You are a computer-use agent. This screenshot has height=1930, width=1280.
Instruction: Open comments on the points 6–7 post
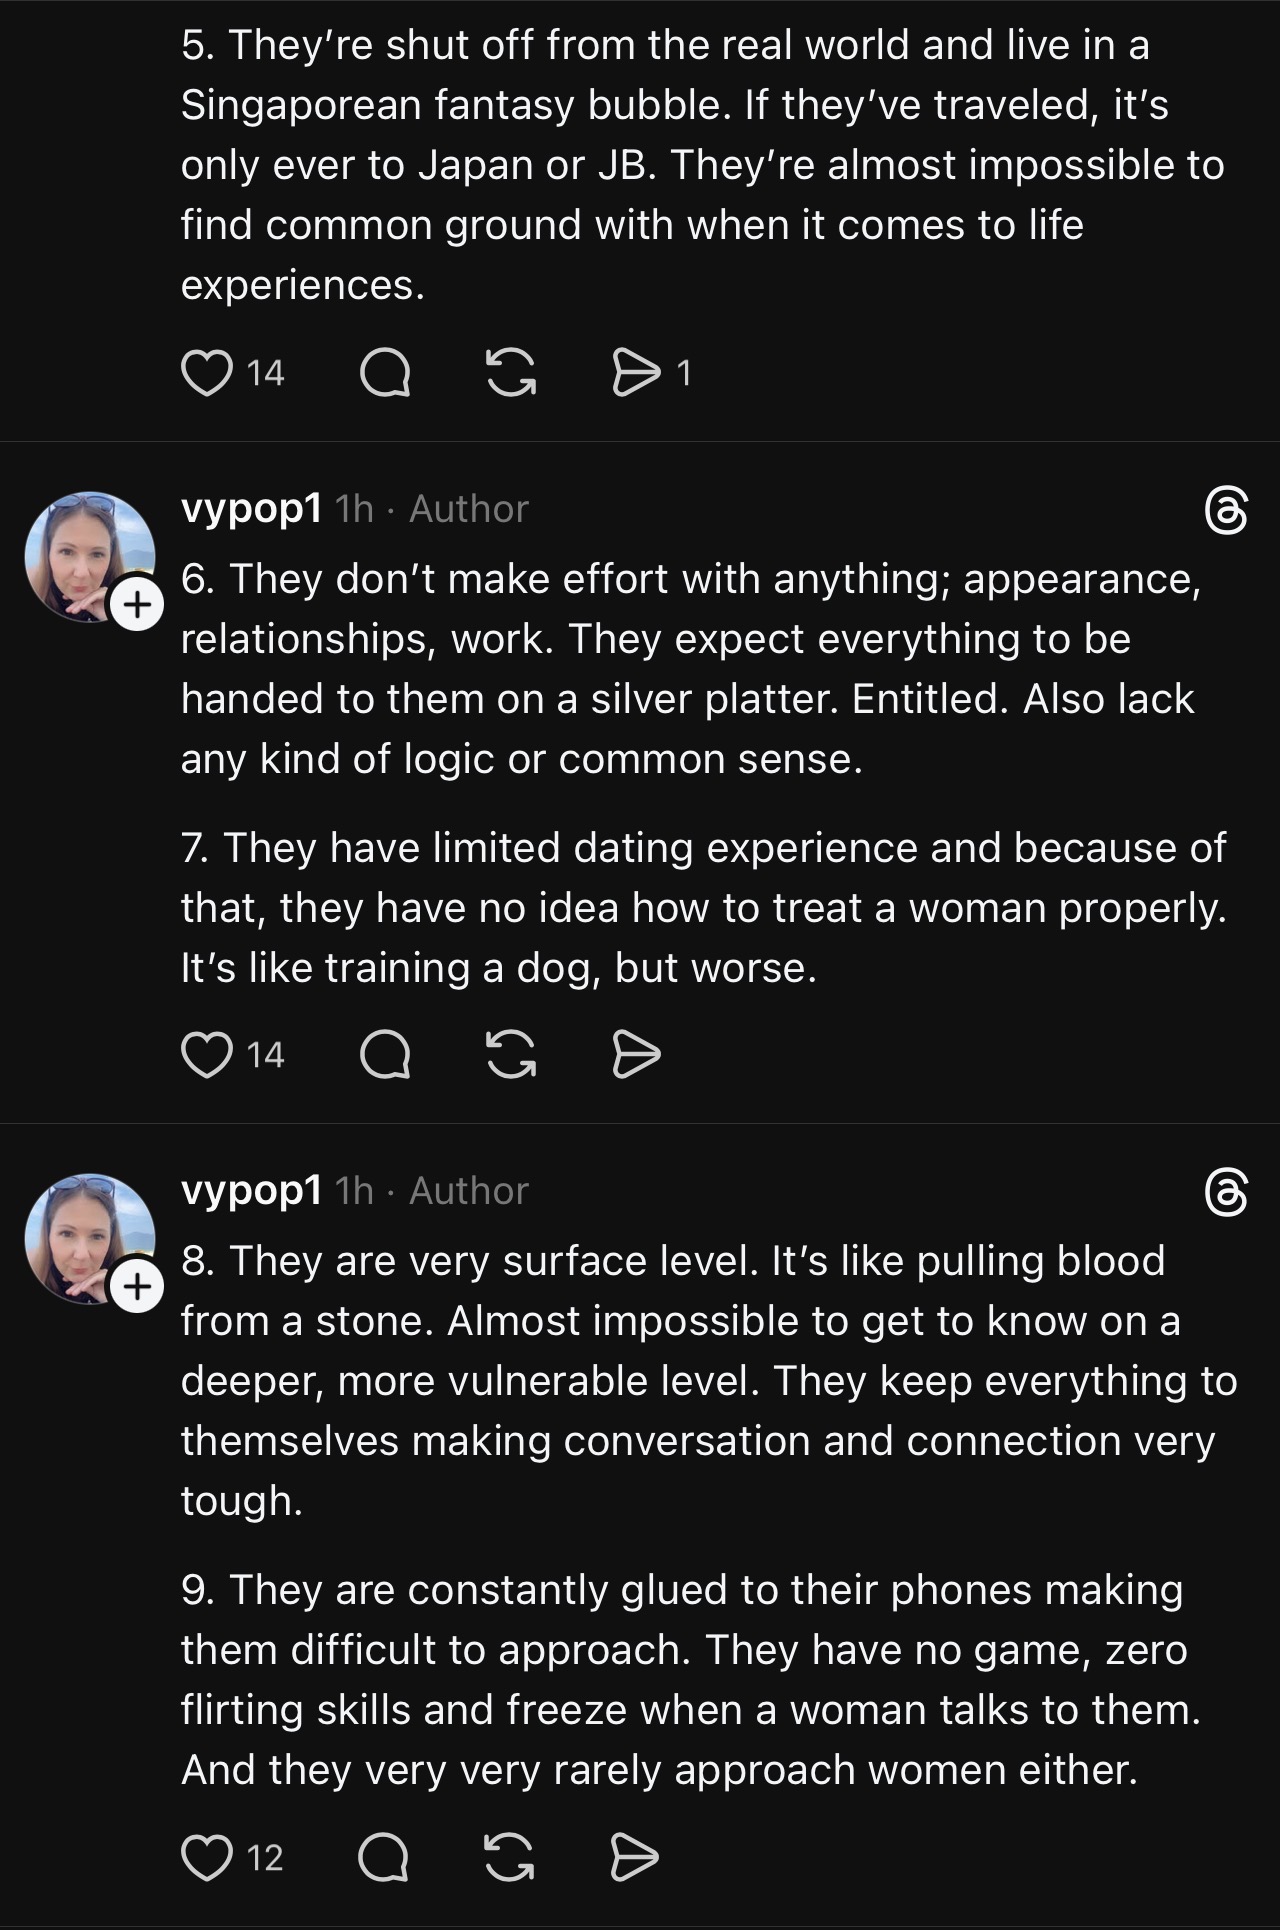(385, 1055)
